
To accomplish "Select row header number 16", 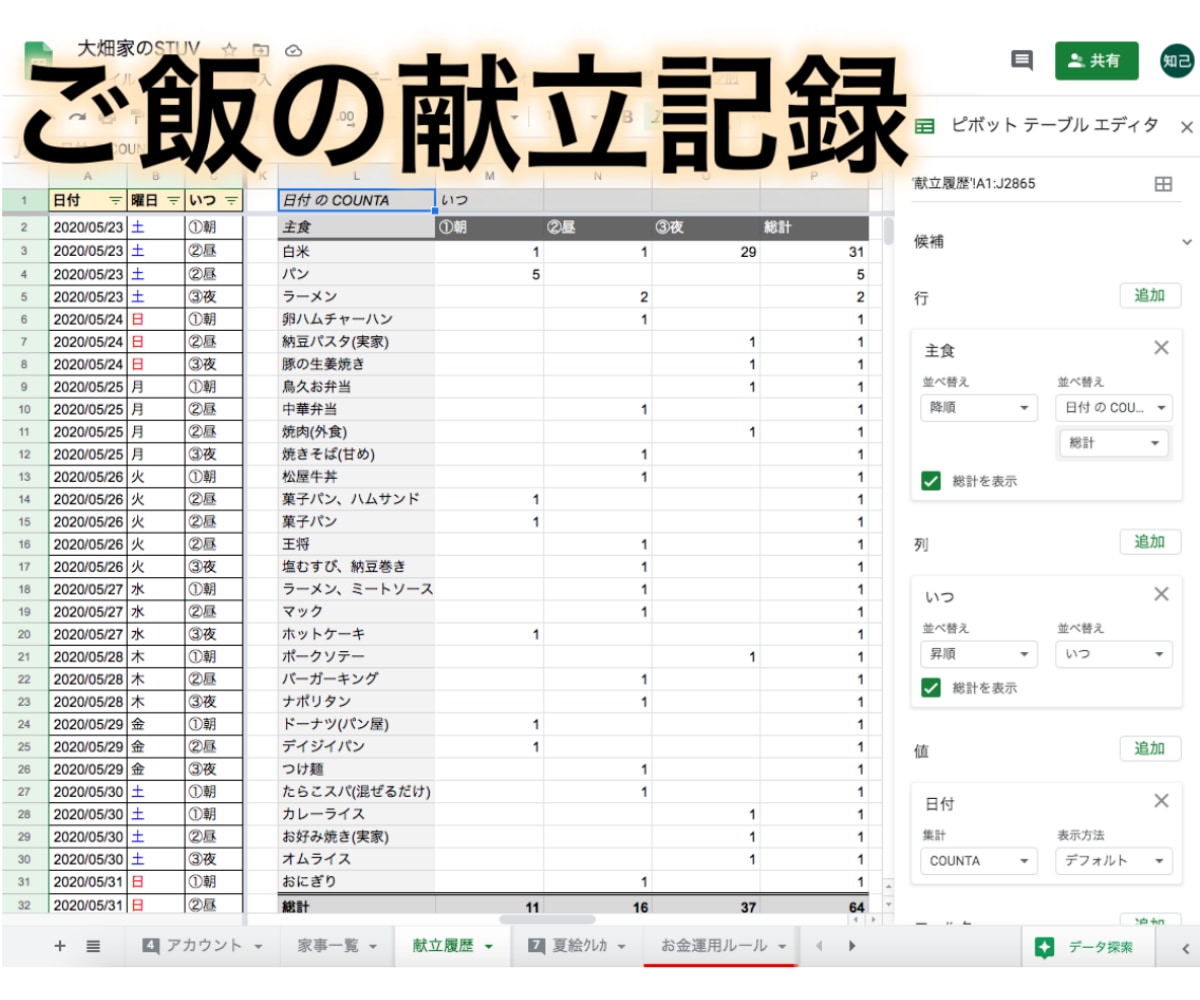I will [24, 544].
